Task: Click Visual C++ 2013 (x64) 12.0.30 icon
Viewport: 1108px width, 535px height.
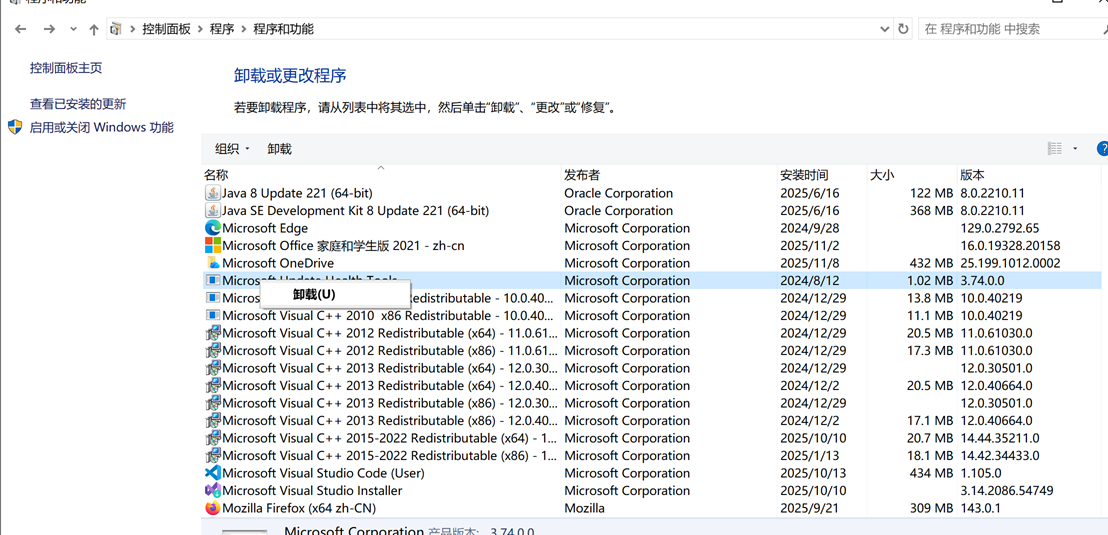Action: click(213, 368)
